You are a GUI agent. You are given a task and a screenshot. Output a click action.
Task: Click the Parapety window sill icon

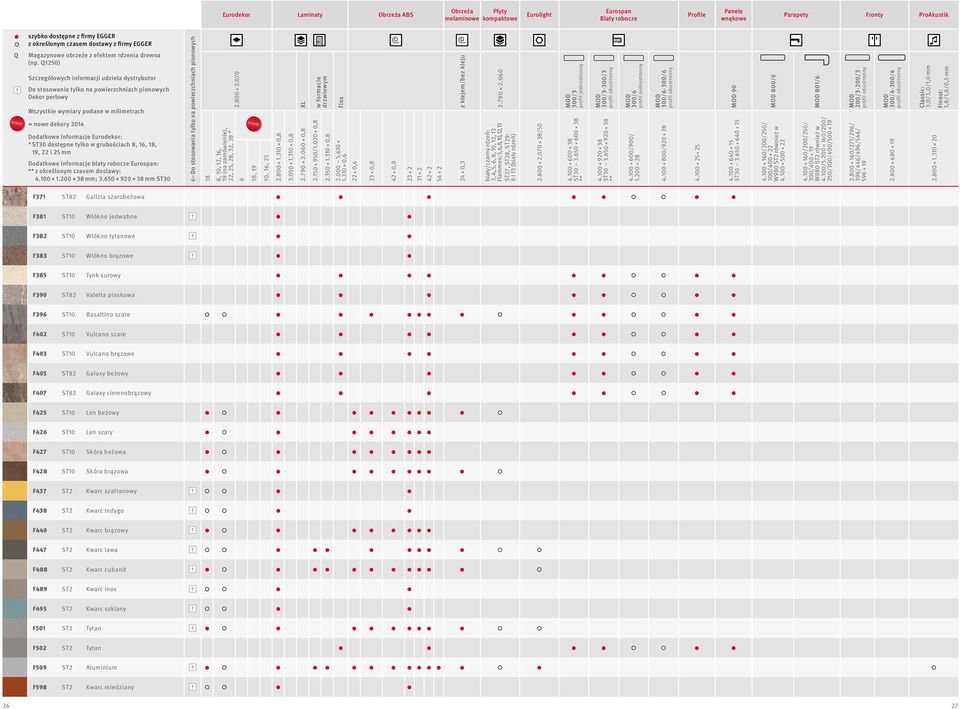point(796,40)
